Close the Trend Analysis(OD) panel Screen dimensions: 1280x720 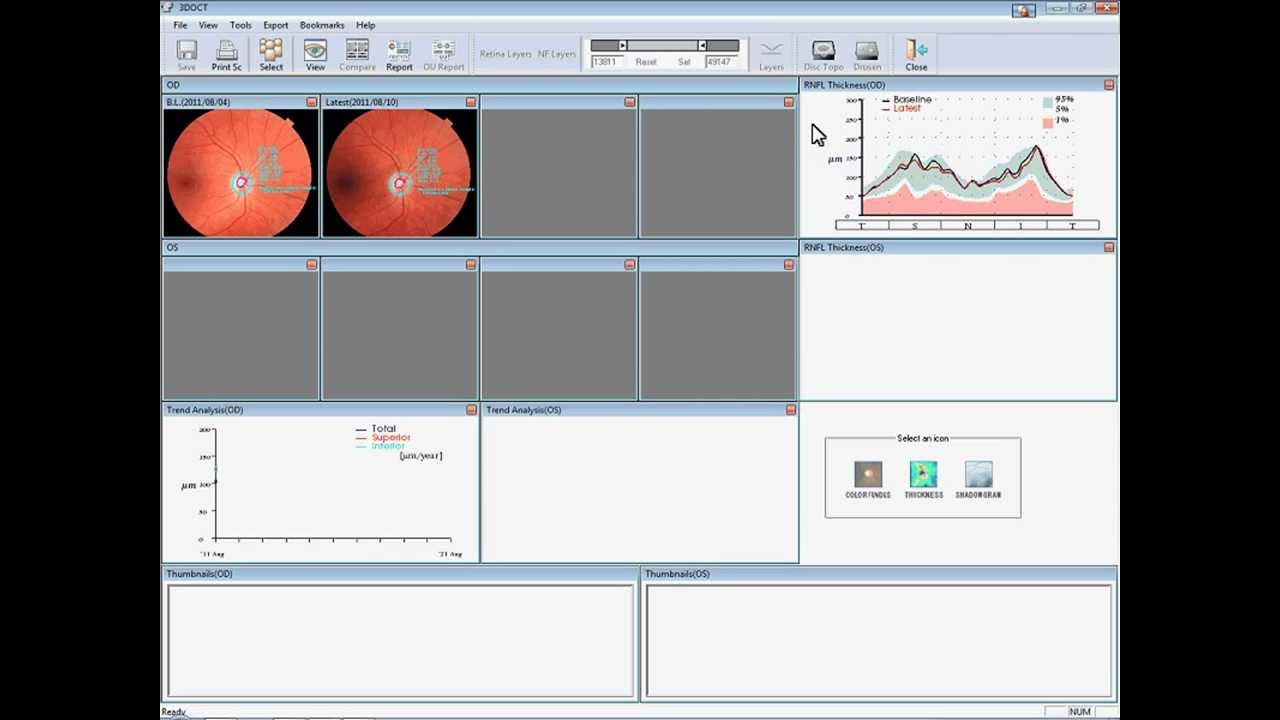coord(471,410)
